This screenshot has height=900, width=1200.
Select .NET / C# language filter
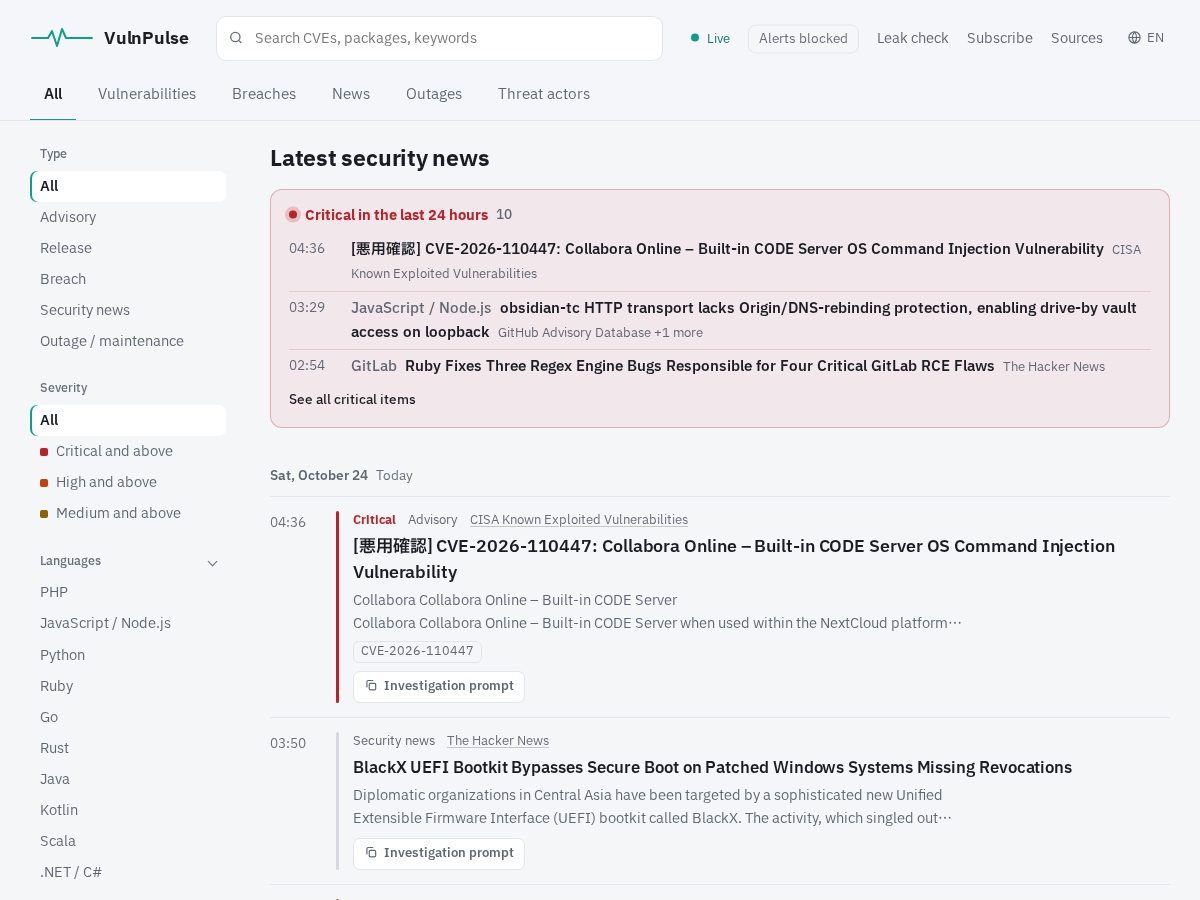coord(128,872)
